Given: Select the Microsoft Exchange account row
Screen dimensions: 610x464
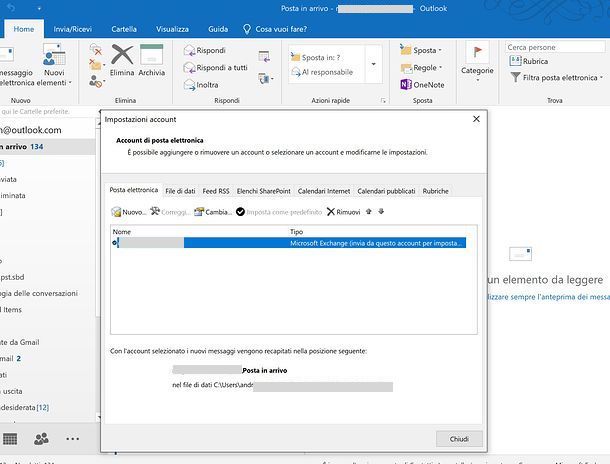Looking at the screenshot, I should [289, 243].
